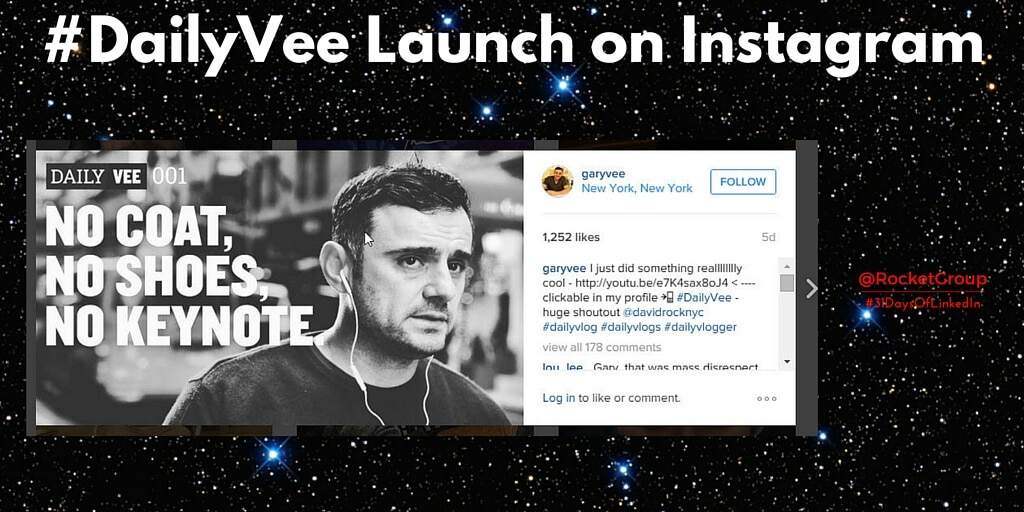This screenshot has height=512, width=1024.
Task: Open the #dailyvlogs hashtag
Action: tap(630, 327)
